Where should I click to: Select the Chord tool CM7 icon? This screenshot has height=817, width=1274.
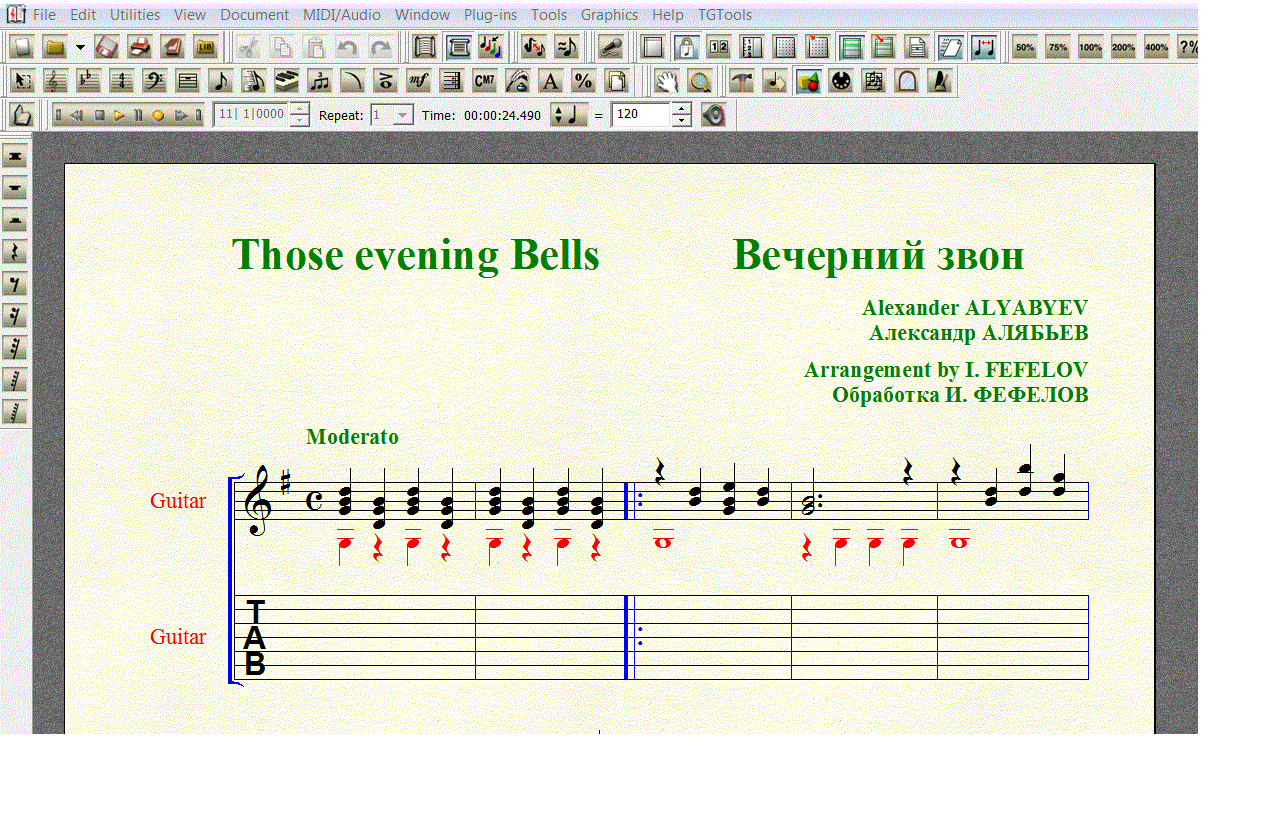coord(485,82)
